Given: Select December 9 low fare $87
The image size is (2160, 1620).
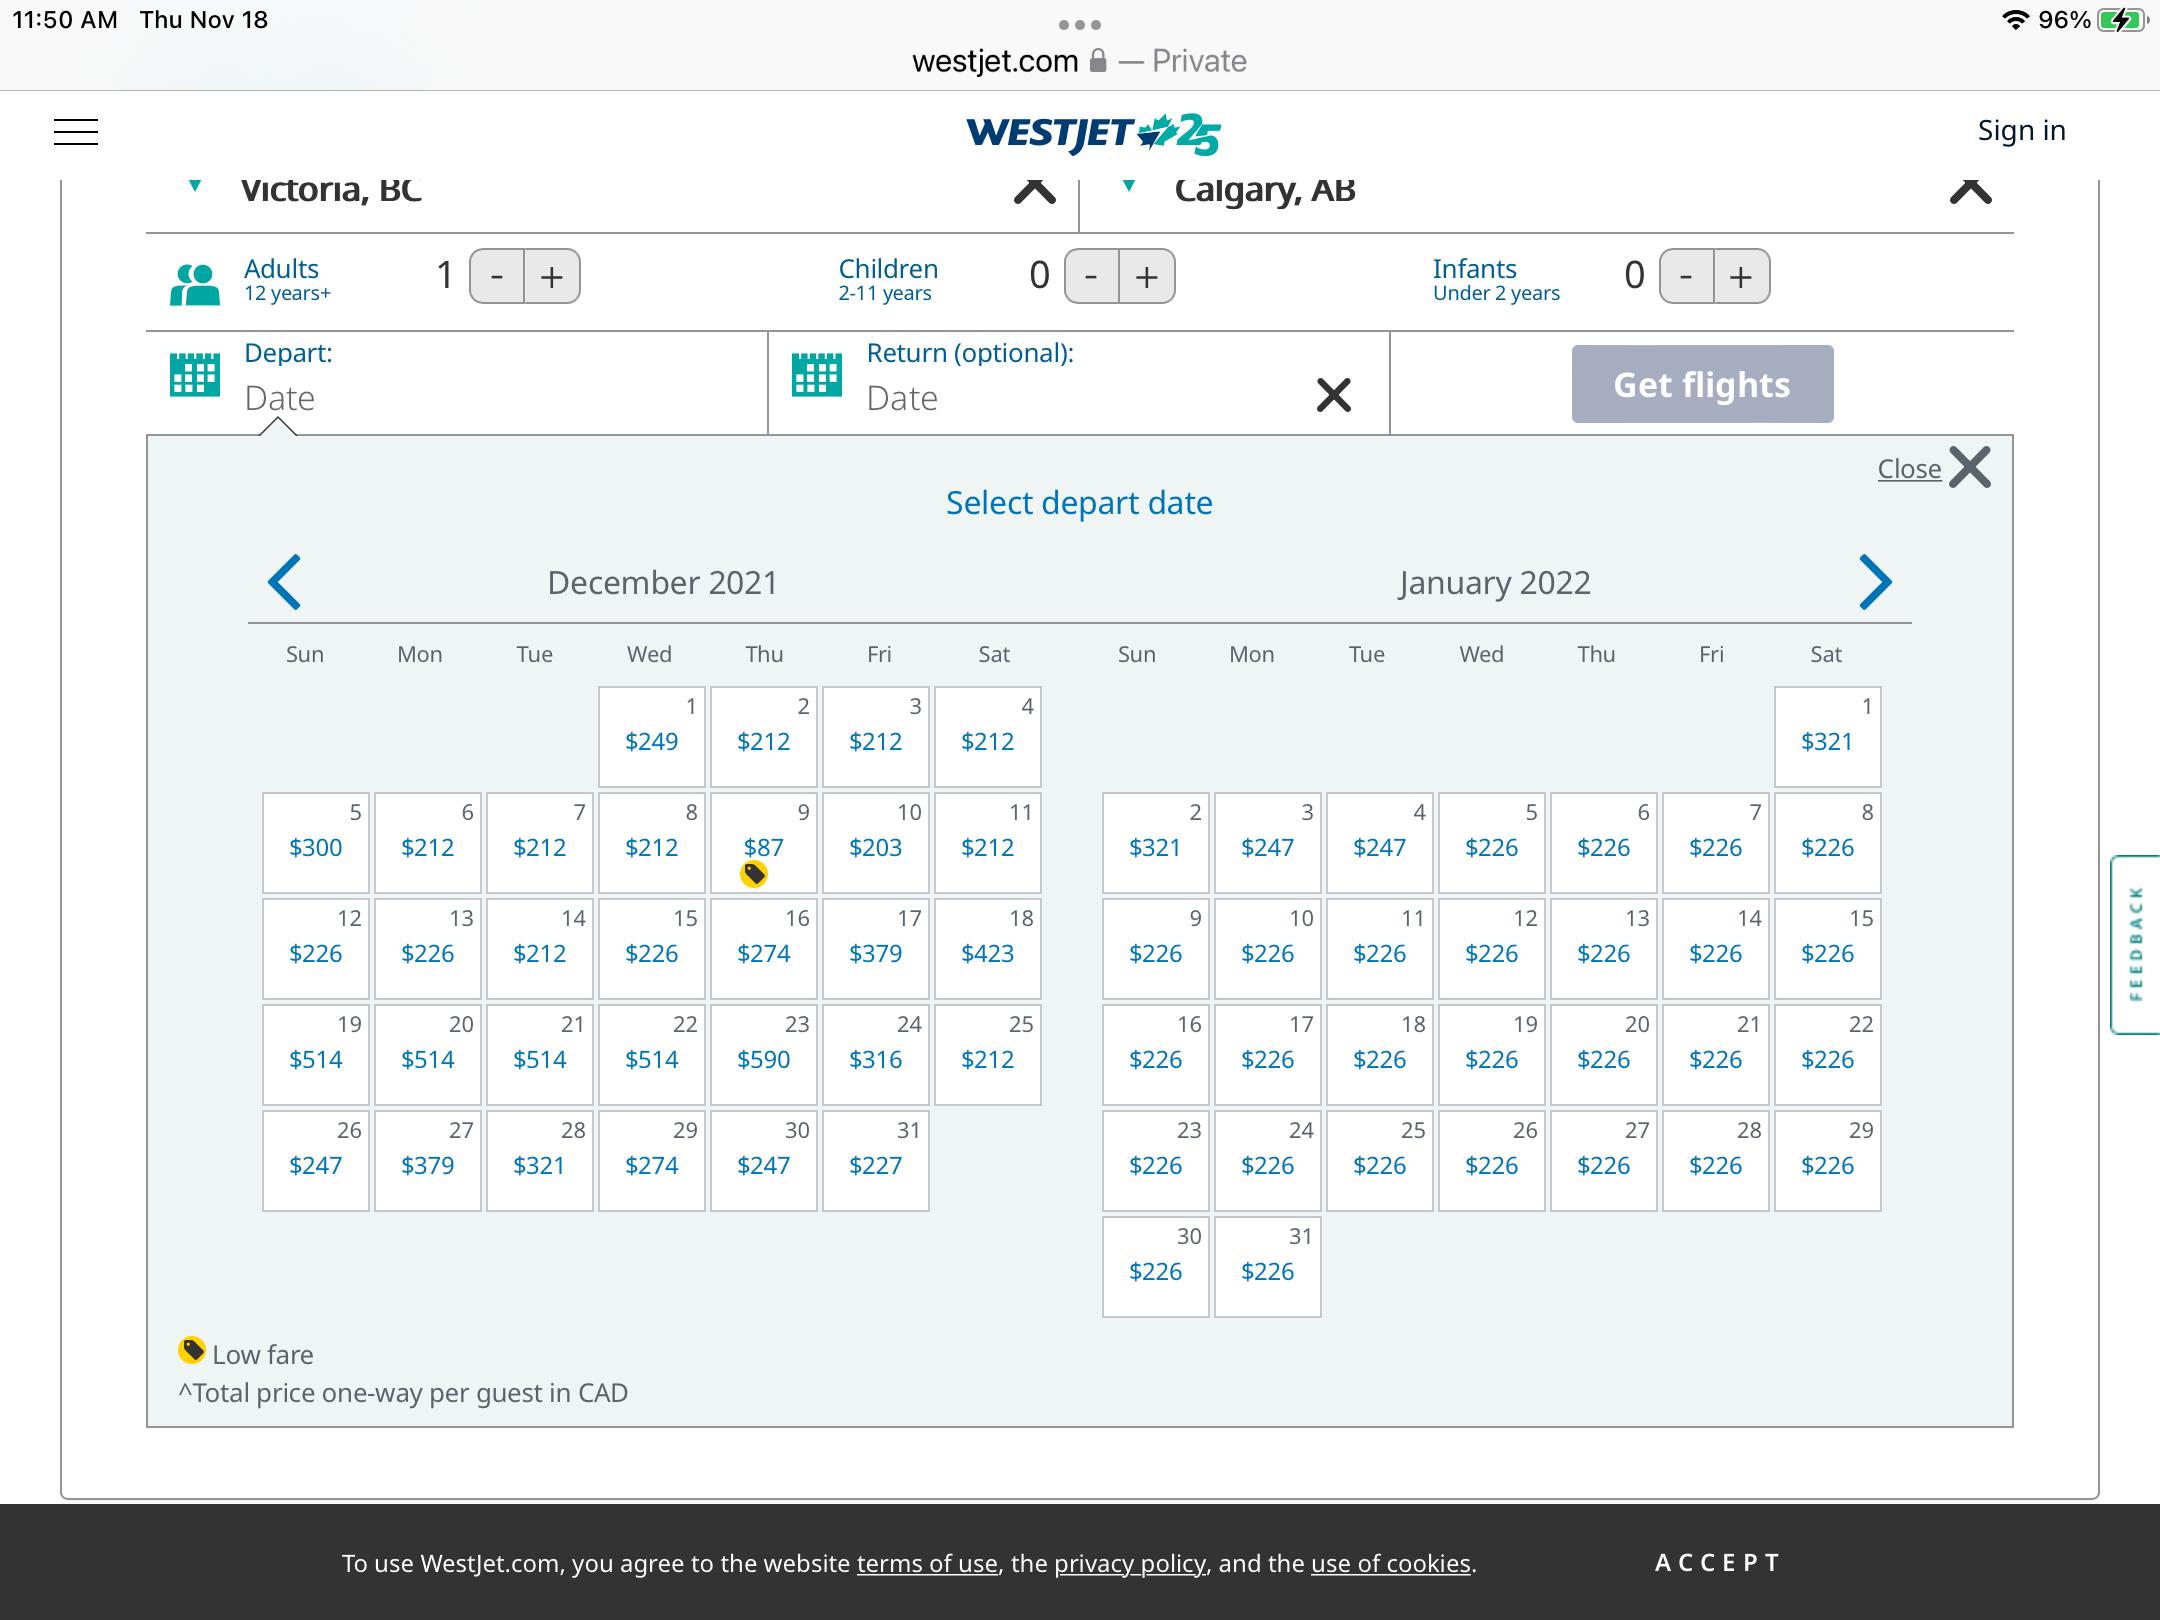Looking at the screenshot, I should 764,843.
